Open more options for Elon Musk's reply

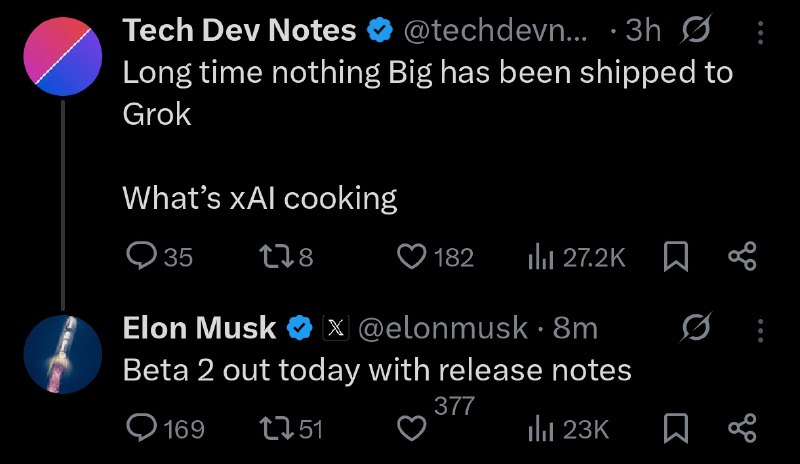pos(760,328)
